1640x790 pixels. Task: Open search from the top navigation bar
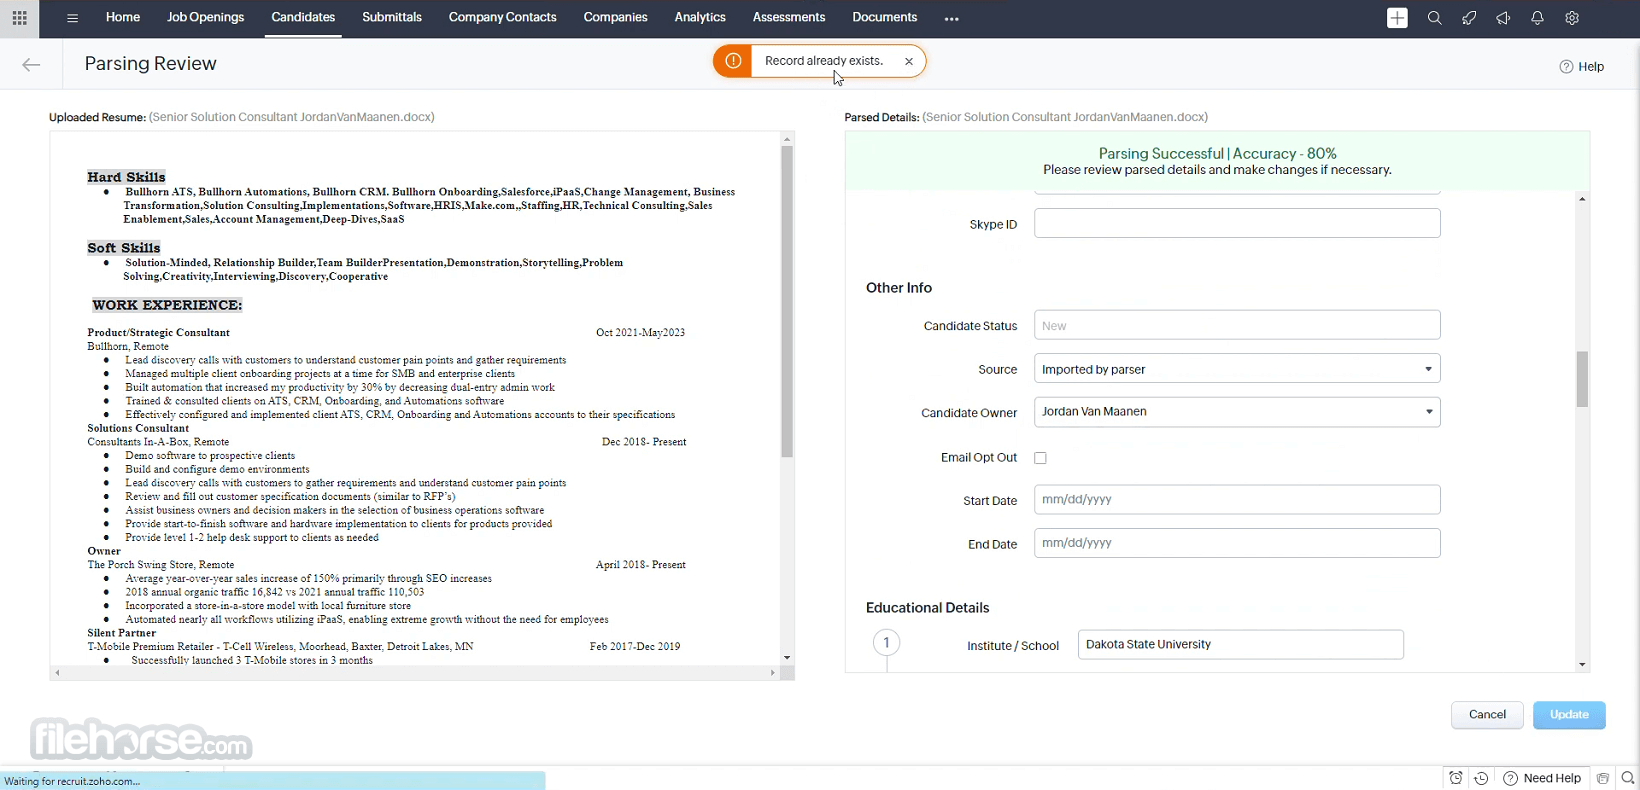click(x=1434, y=18)
